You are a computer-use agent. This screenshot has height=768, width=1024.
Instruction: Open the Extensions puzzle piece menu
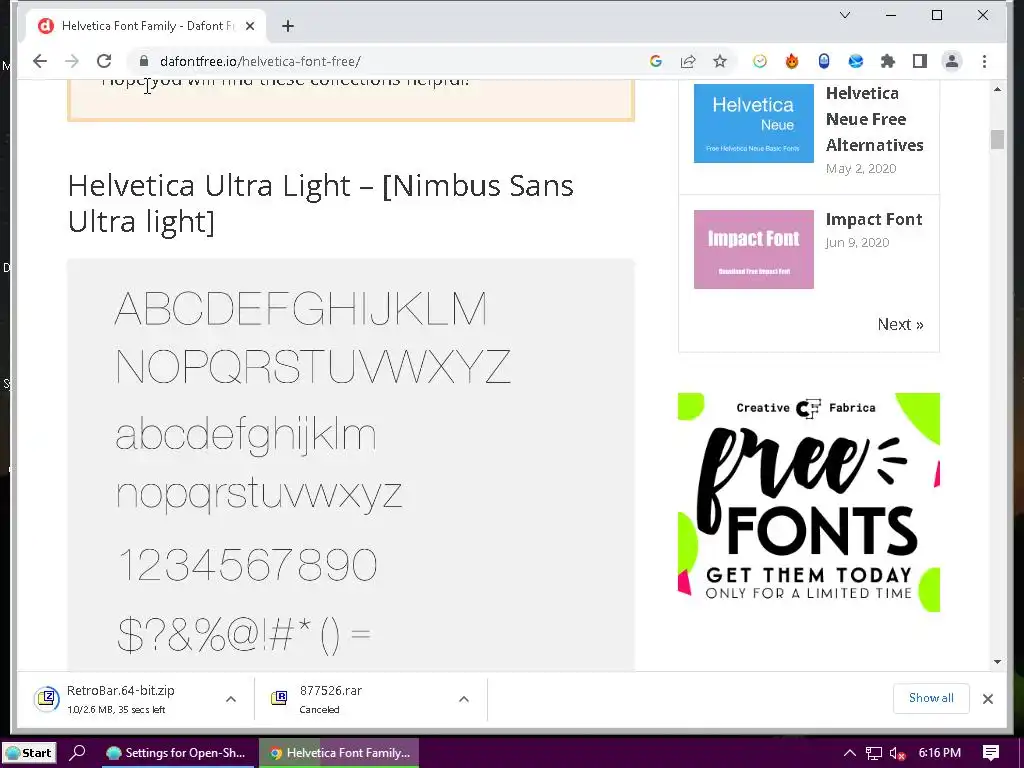(888, 61)
